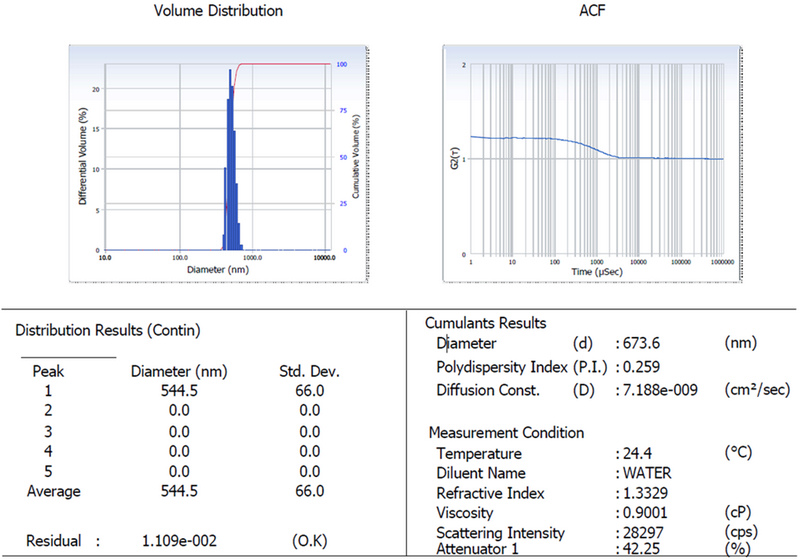The width and height of the screenshot is (800, 560).
Task: Click the Volume Distribution chart title
Action: click(217, 11)
